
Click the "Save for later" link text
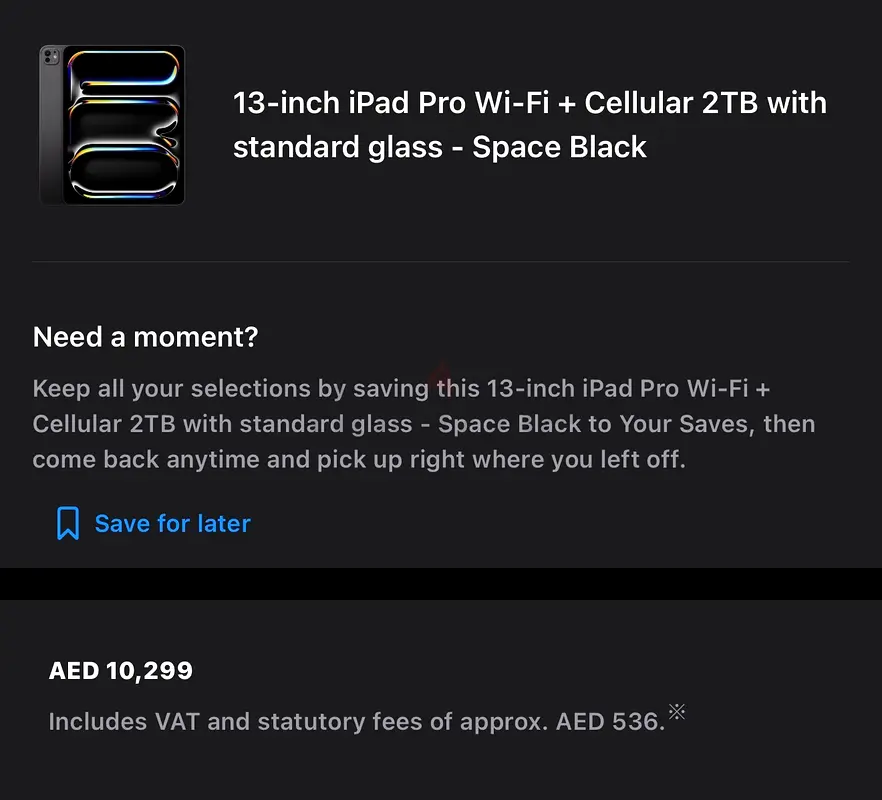(x=172, y=523)
